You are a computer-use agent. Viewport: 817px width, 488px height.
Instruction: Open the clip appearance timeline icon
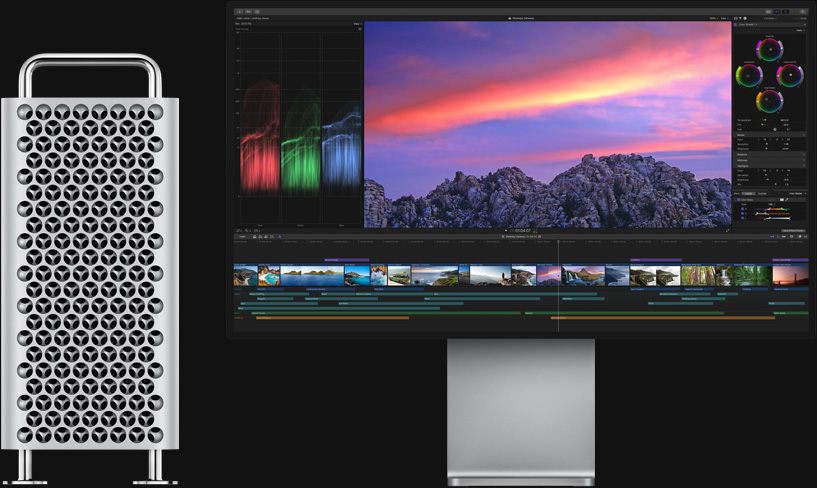click(791, 236)
